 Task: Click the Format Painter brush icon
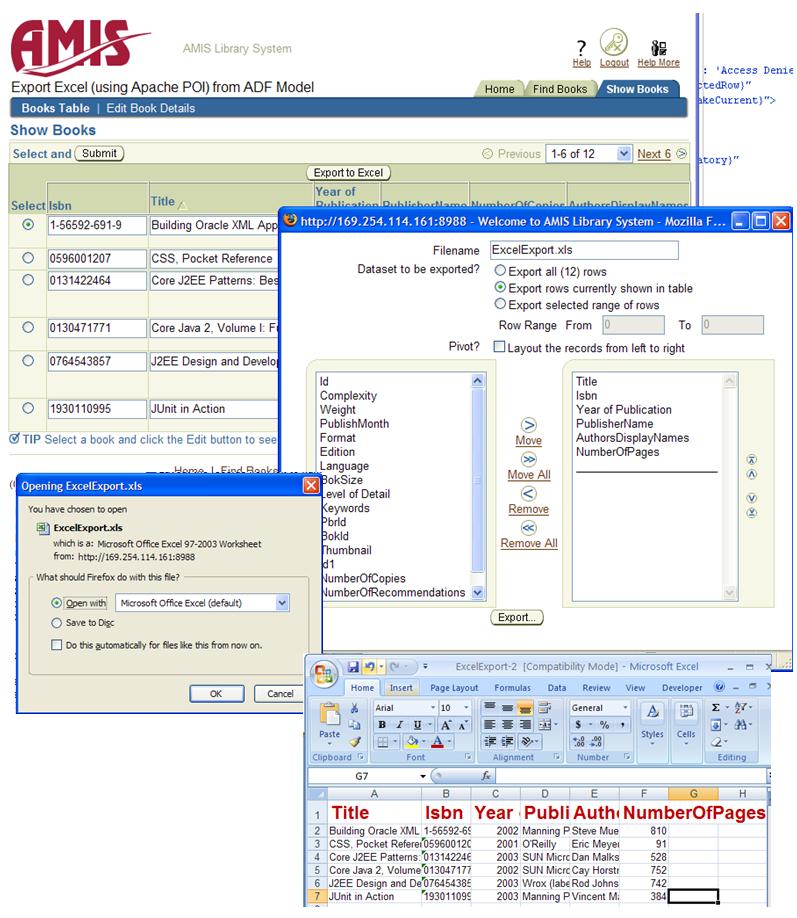354,742
